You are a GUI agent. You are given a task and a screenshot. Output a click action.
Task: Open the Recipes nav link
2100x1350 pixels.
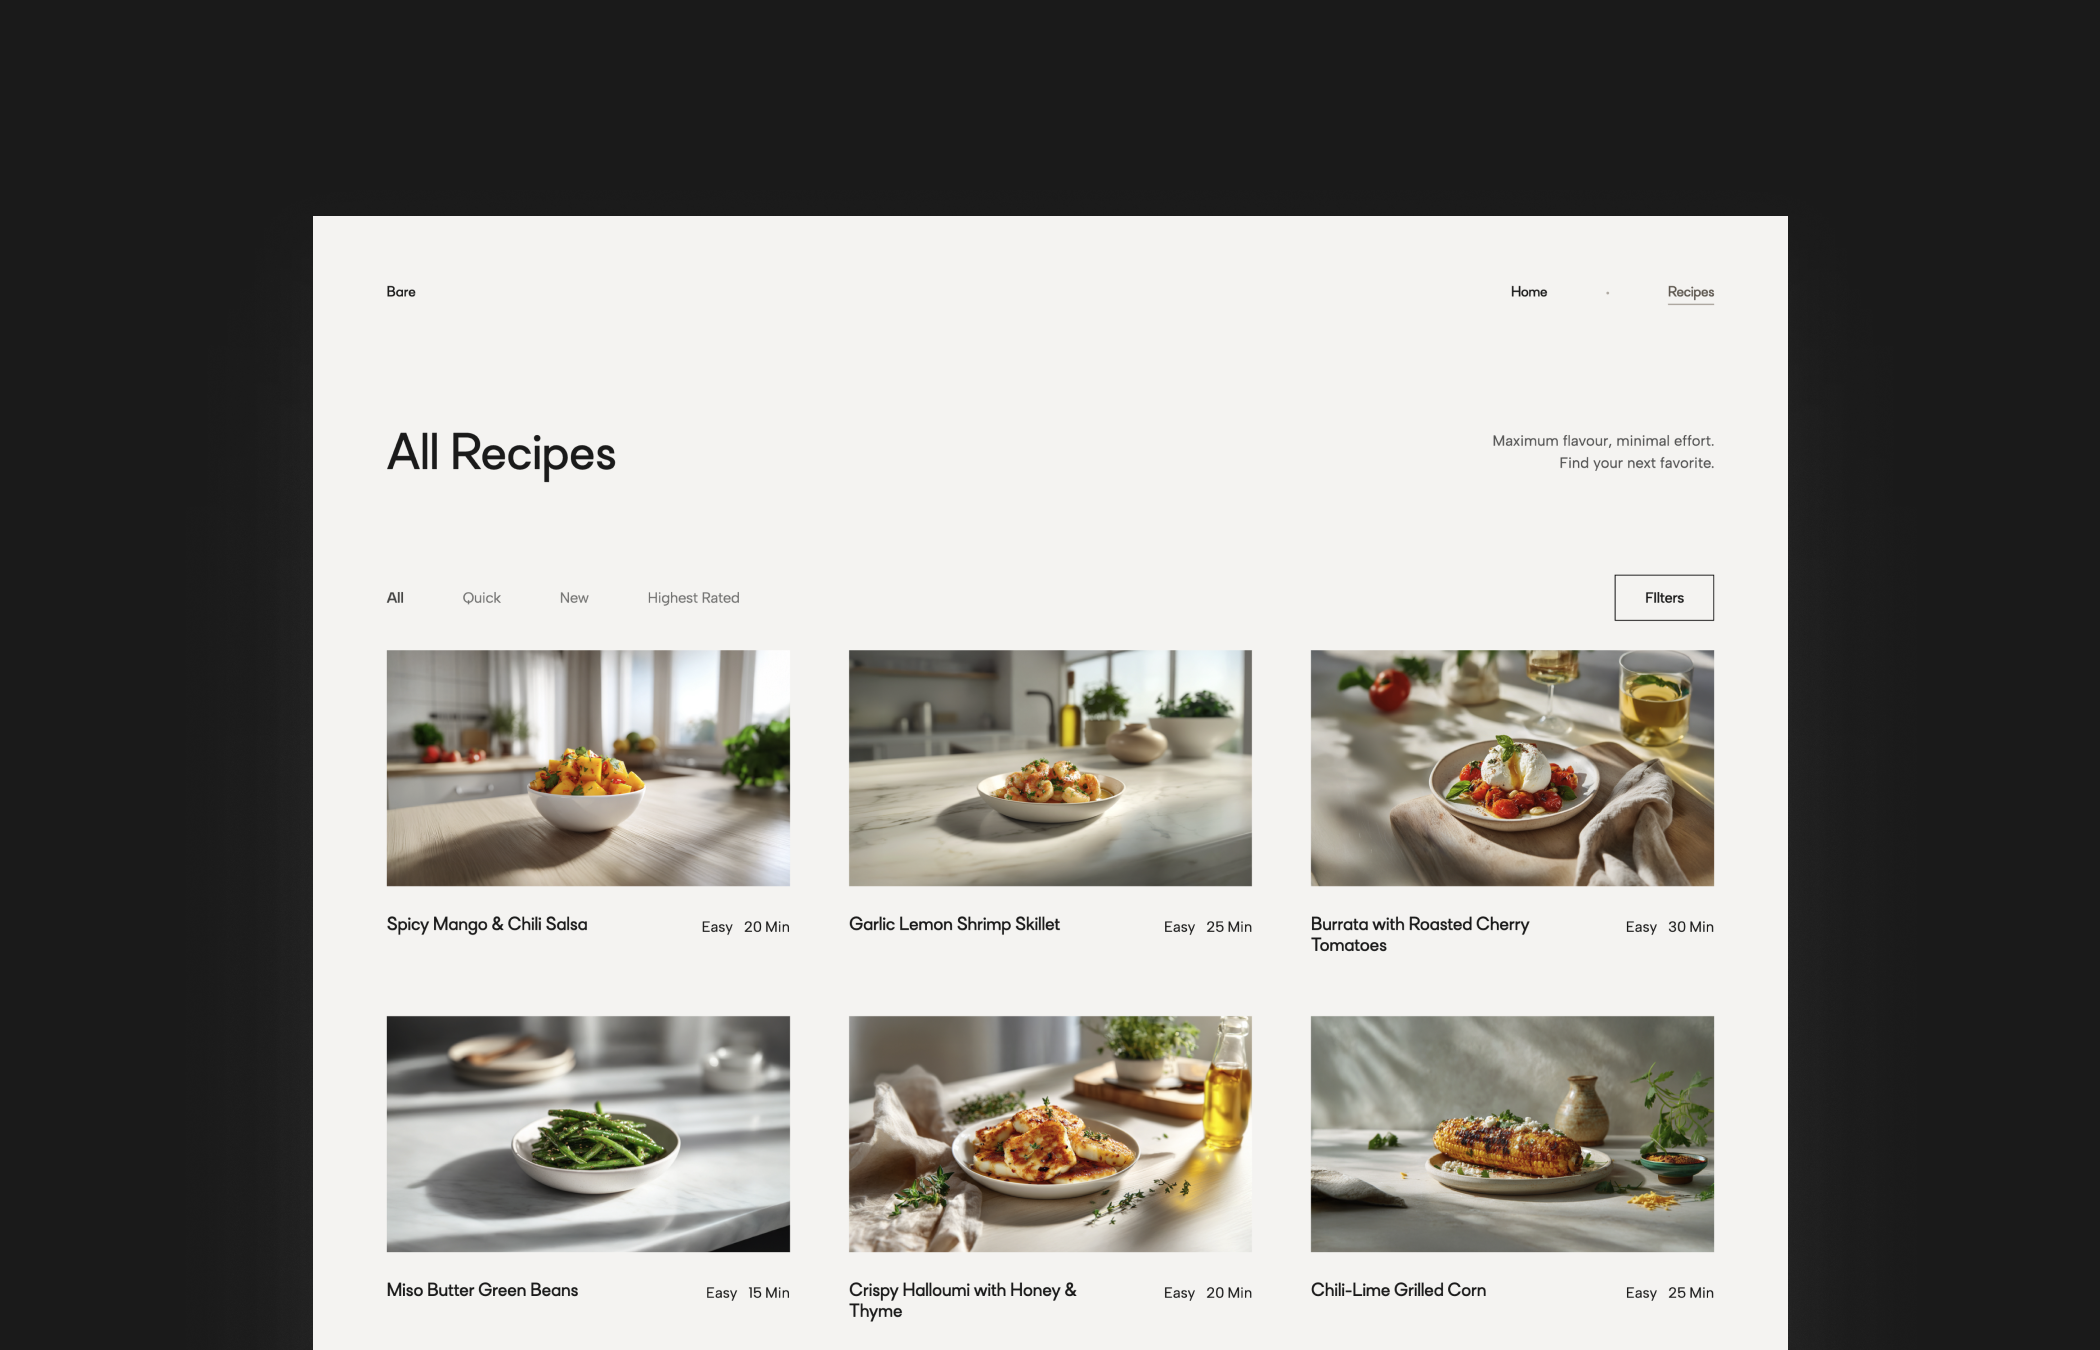pos(1690,292)
